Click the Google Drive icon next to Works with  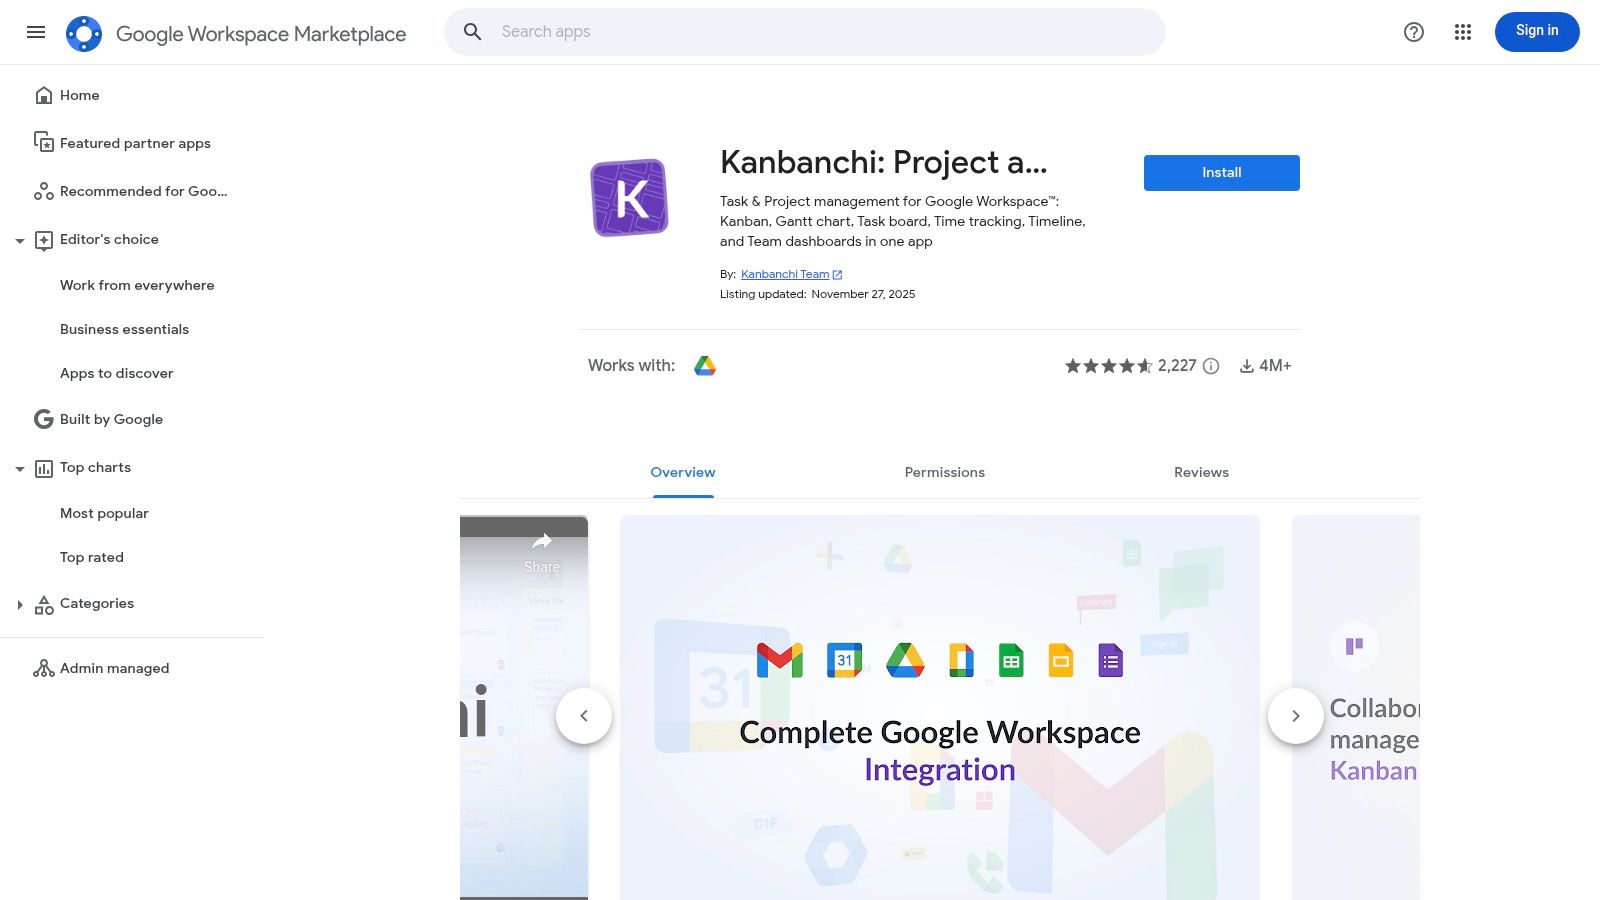pyautogui.click(x=704, y=365)
